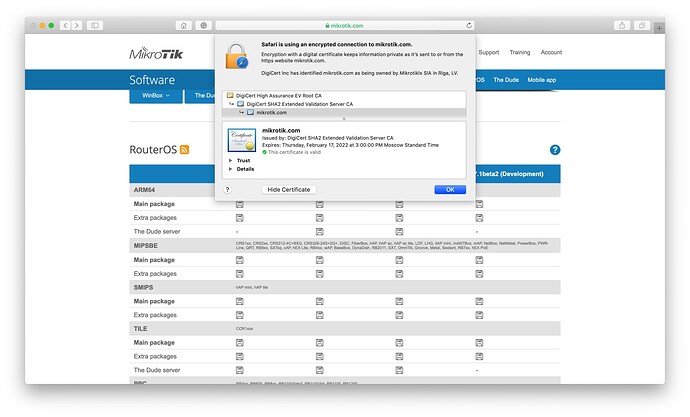This screenshot has width=690, height=417.
Task: Go forward with Safari's forward arrow
Action: 77,26
